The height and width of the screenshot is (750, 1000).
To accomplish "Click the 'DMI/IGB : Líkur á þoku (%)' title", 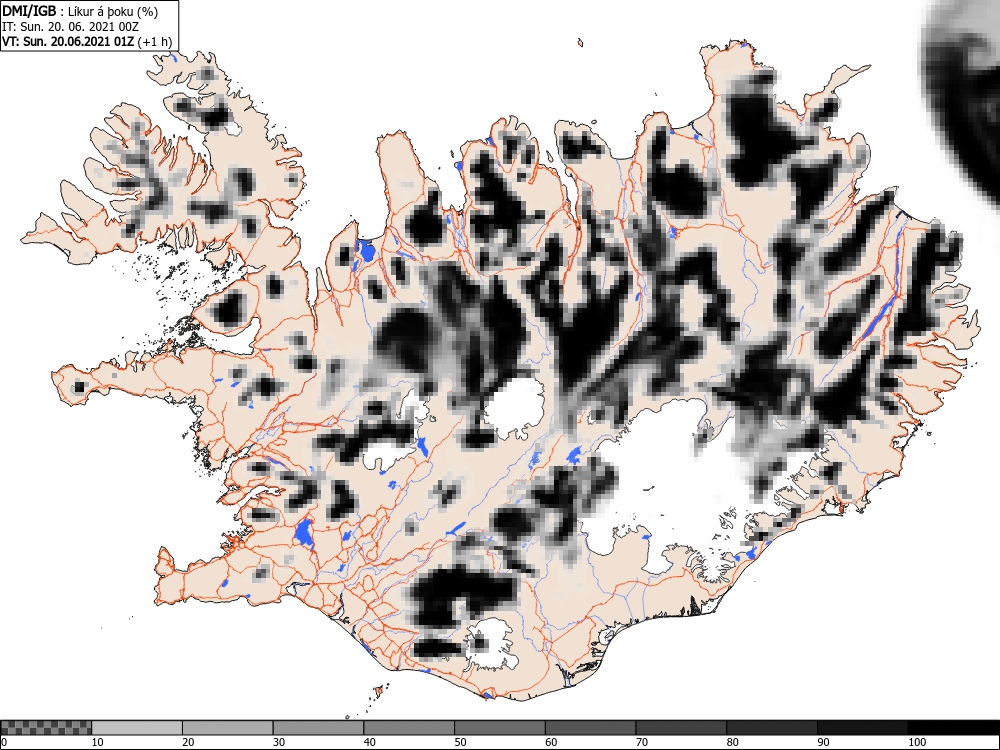I will [80, 11].
